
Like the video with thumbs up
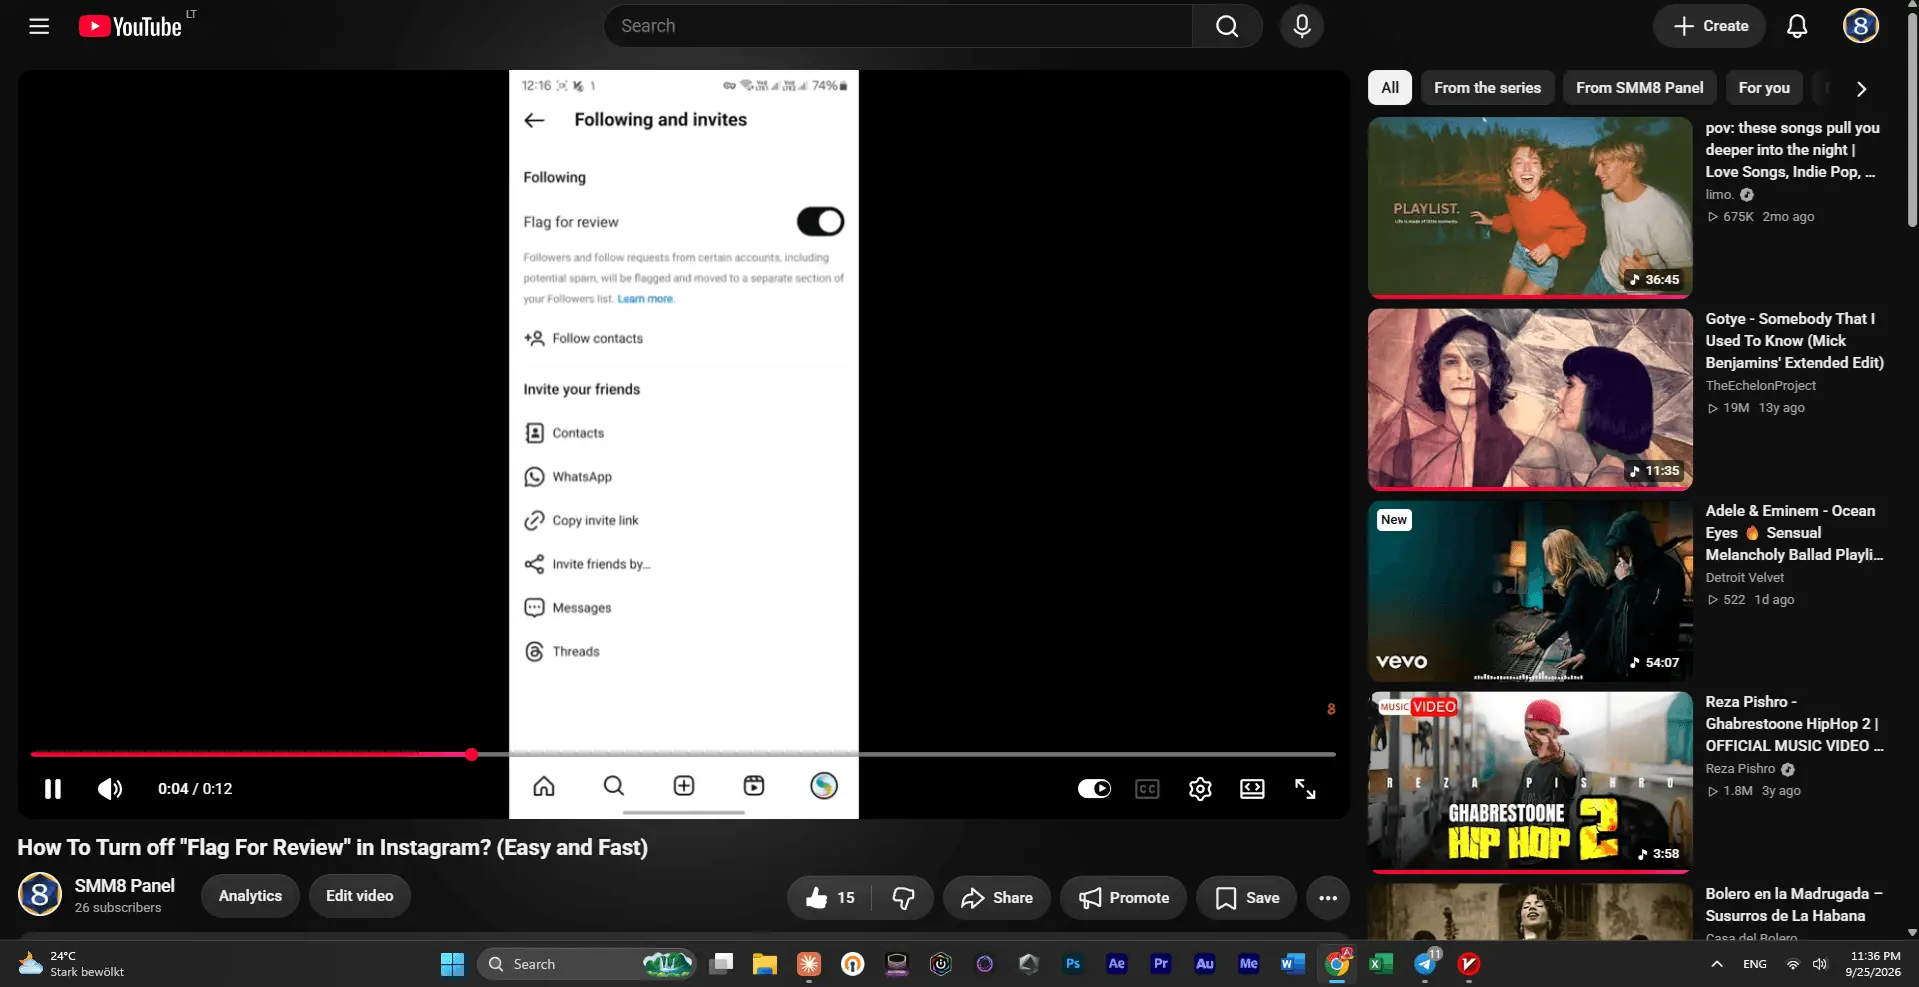pyautogui.click(x=829, y=898)
